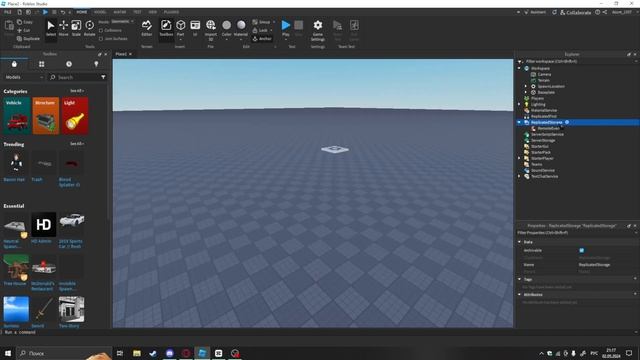The height and width of the screenshot is (360, 640).
Task: Open Toolbox search filter options
Action: pyautogui.click(x=103, y=77)
